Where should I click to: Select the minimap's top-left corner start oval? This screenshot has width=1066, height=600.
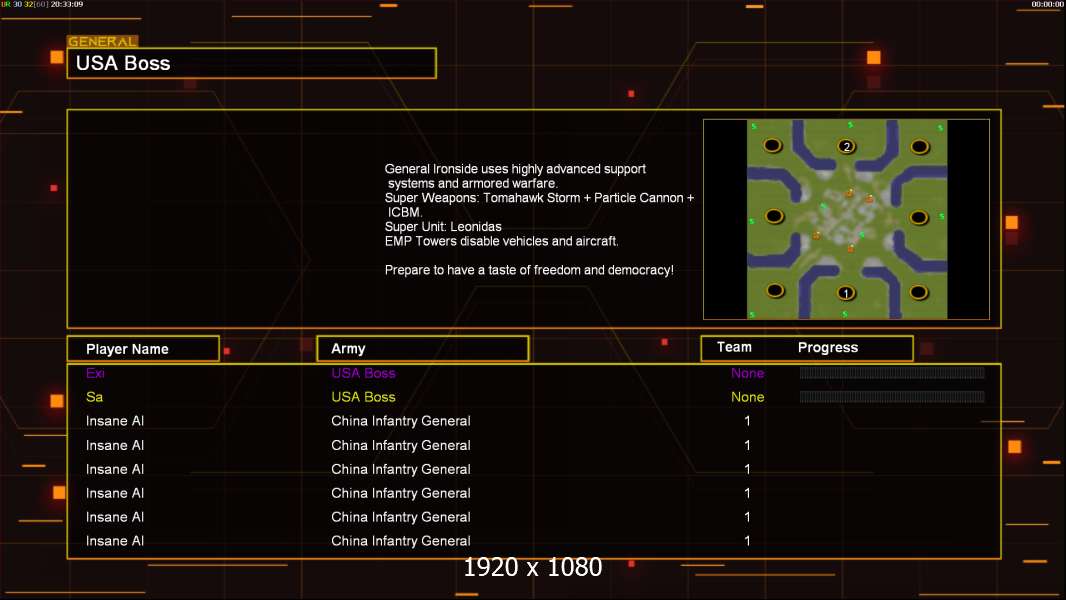[772, 145]
